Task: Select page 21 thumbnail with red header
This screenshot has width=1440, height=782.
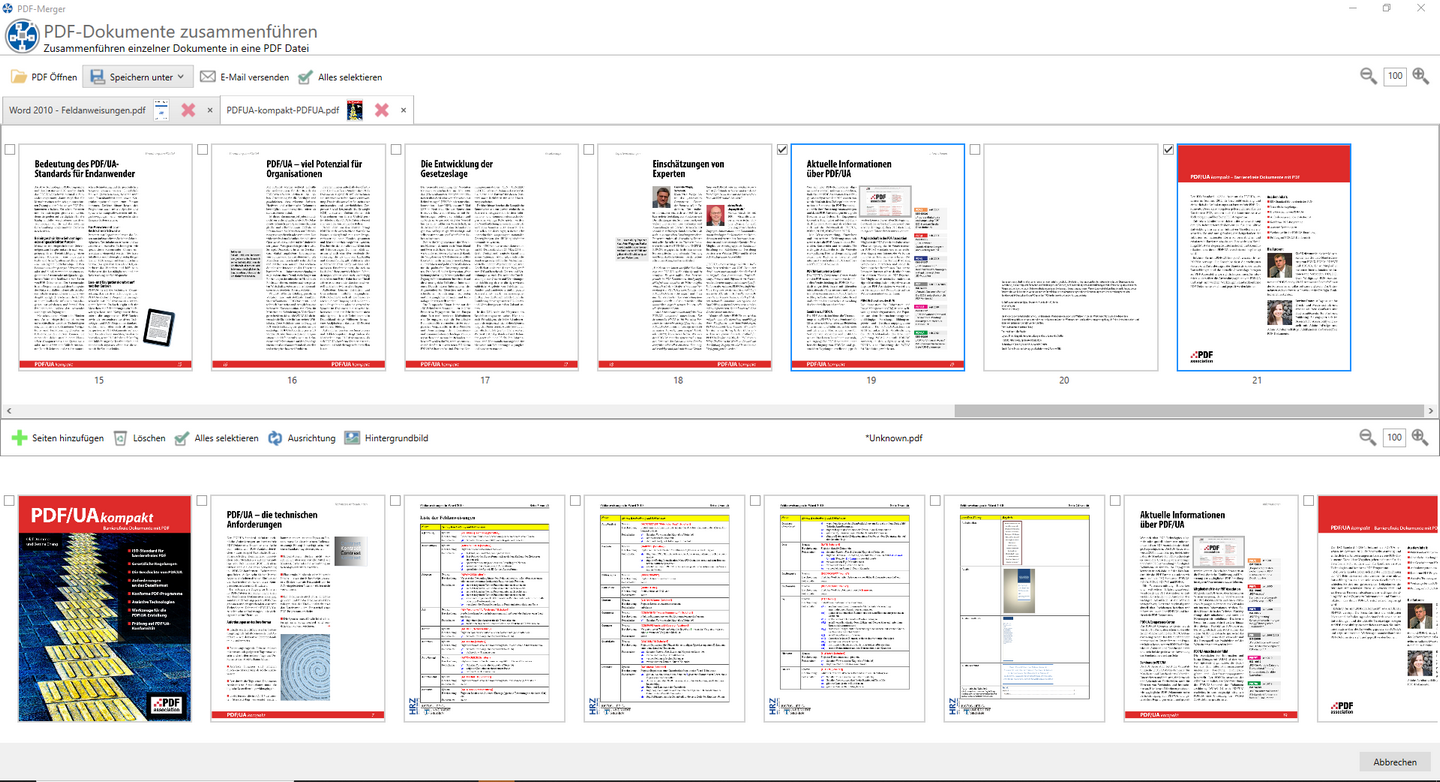Action: [1264, 257]
